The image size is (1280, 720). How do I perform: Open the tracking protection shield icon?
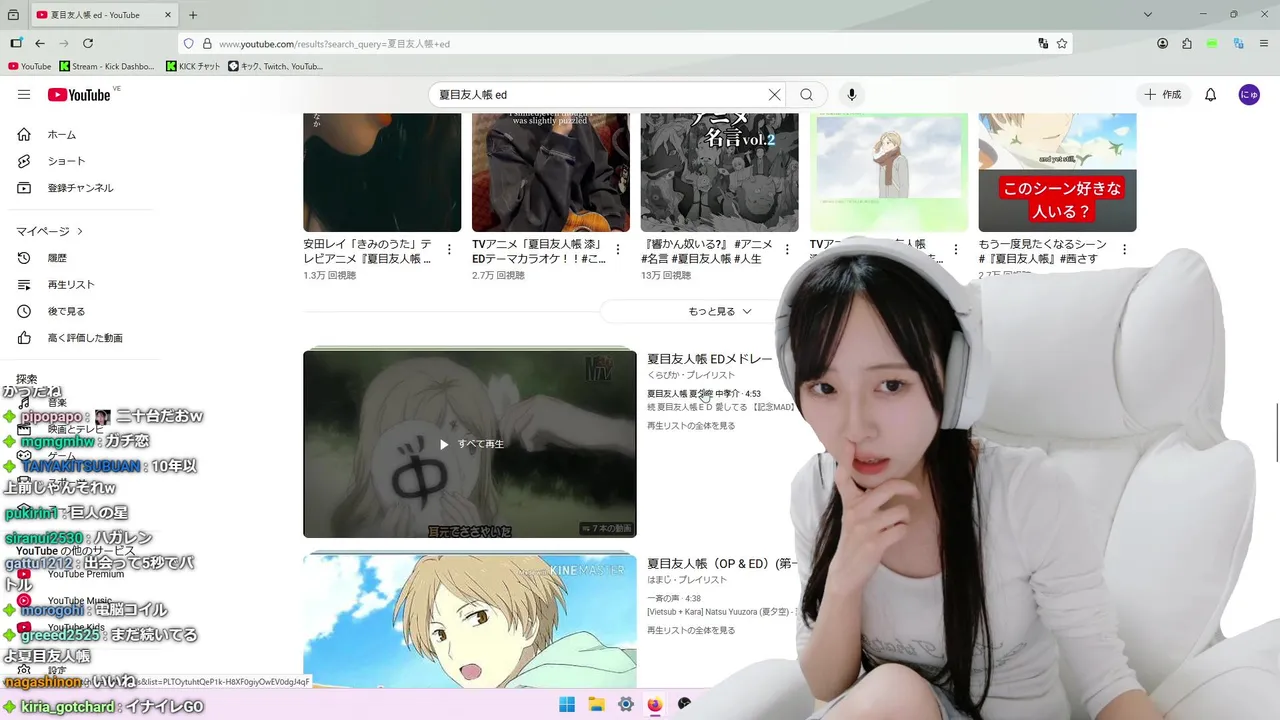coord(188,44)
